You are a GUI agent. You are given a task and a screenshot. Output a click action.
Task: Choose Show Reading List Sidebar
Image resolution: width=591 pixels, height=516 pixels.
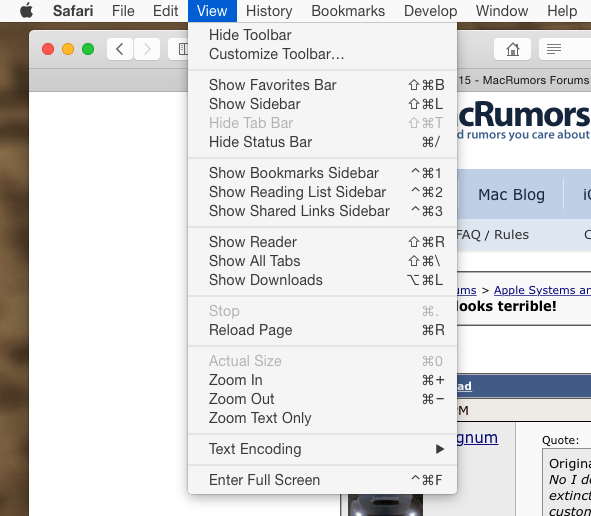click(x=323, y=192)
